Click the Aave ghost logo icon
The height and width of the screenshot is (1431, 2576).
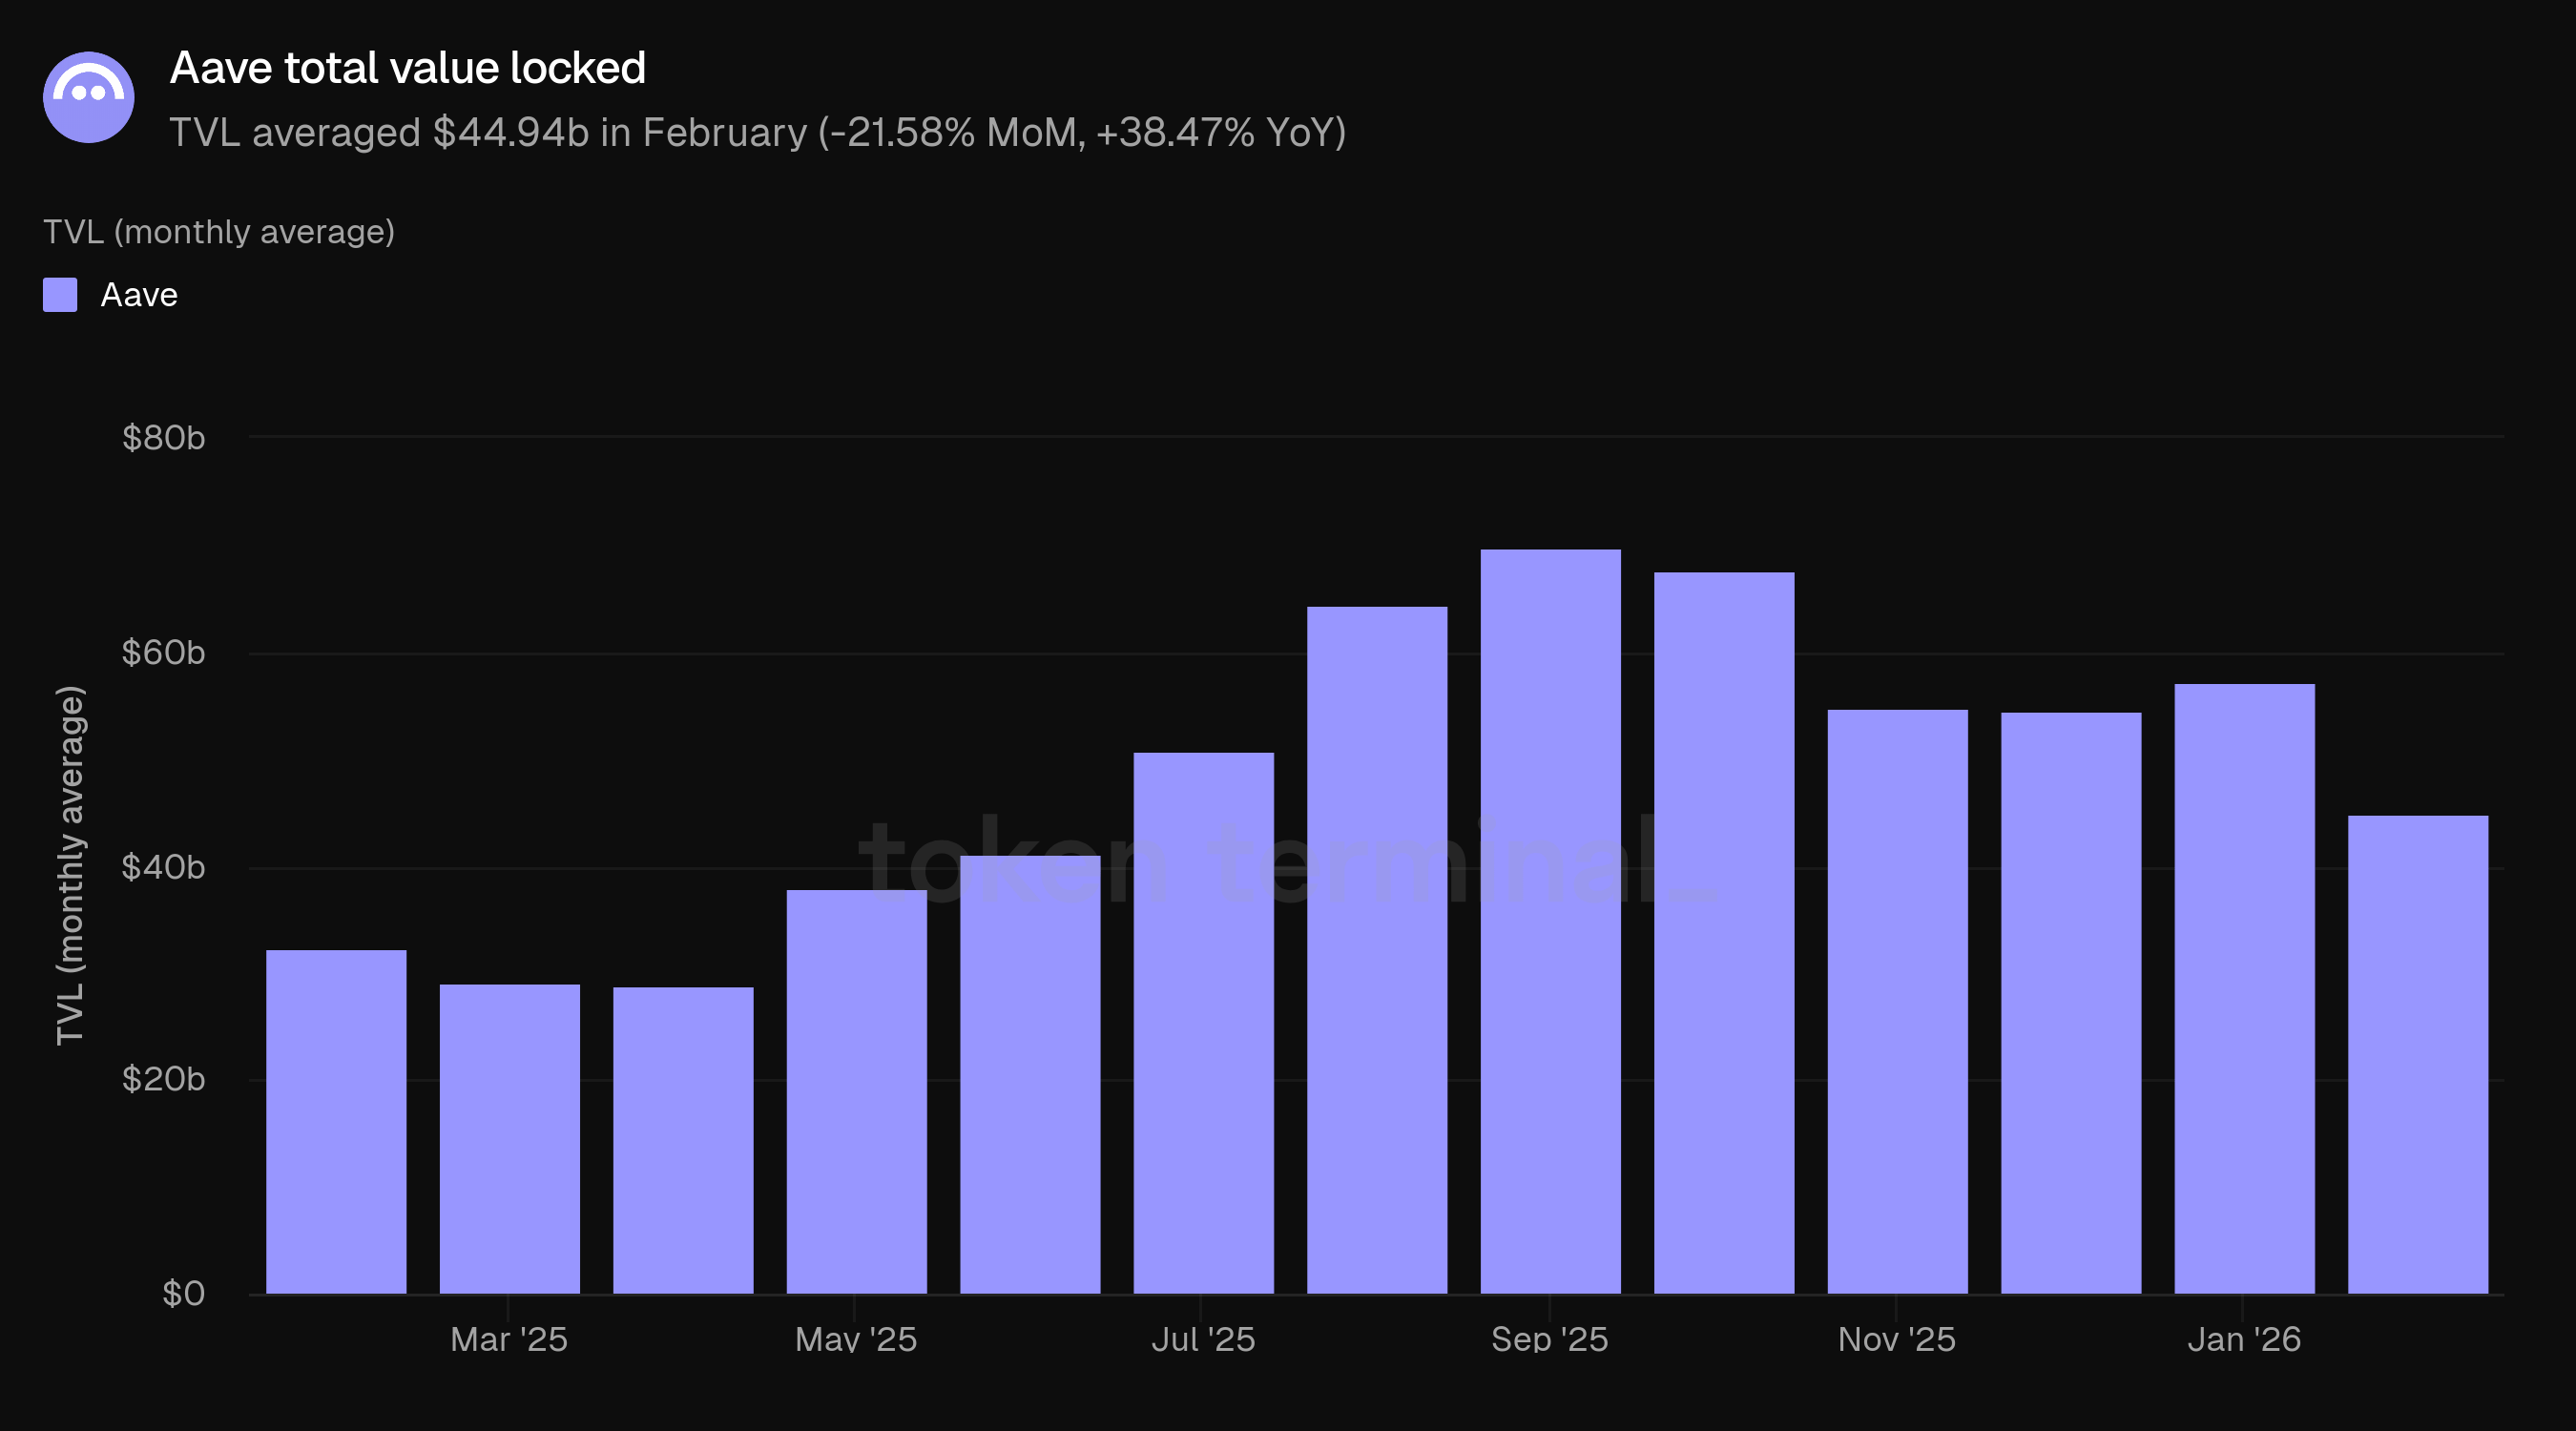point(89,97)
